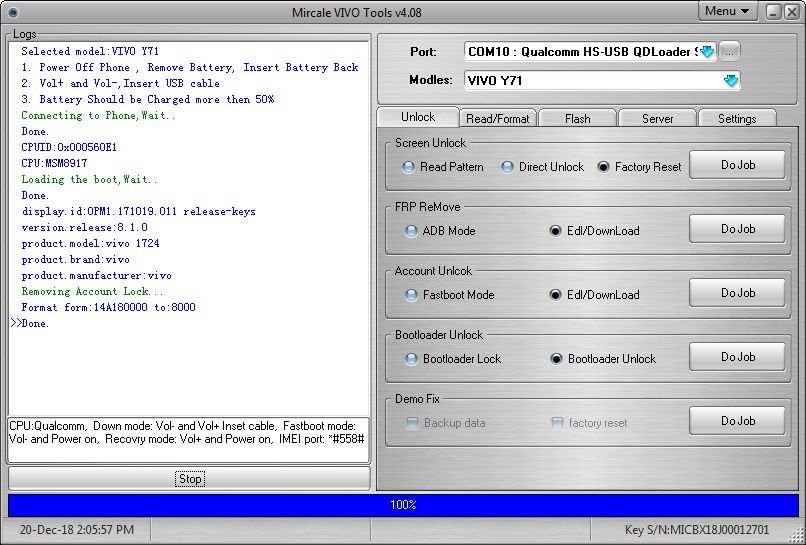Click the Key S/N:MICBX18J00012701 status text

(x=697, y=530)
